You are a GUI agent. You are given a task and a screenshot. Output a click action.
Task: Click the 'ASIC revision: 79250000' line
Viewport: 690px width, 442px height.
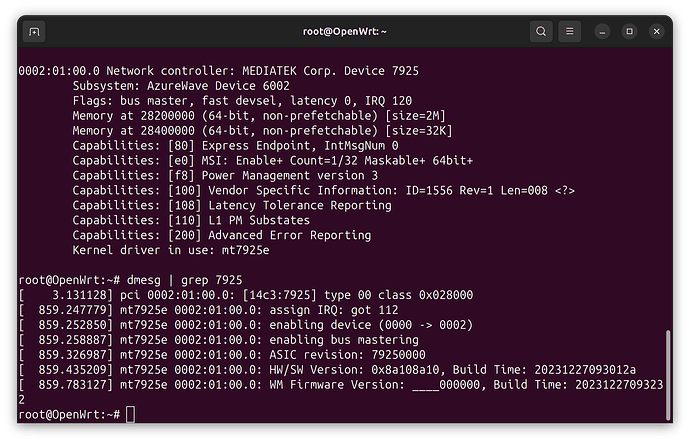(222, 355)
